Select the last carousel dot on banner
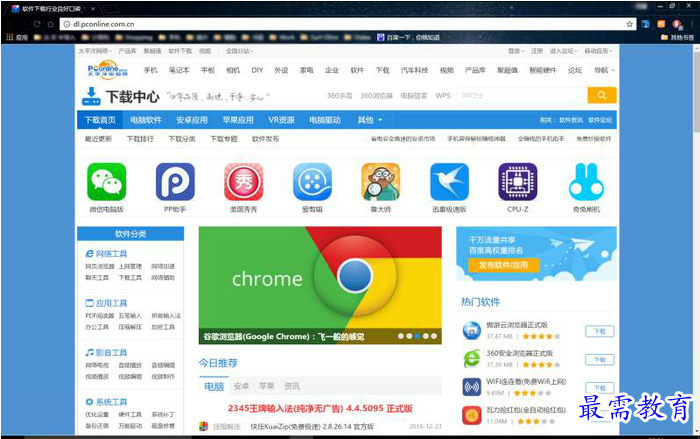This screenshot has height=439, width=700. tap(433, 336)
